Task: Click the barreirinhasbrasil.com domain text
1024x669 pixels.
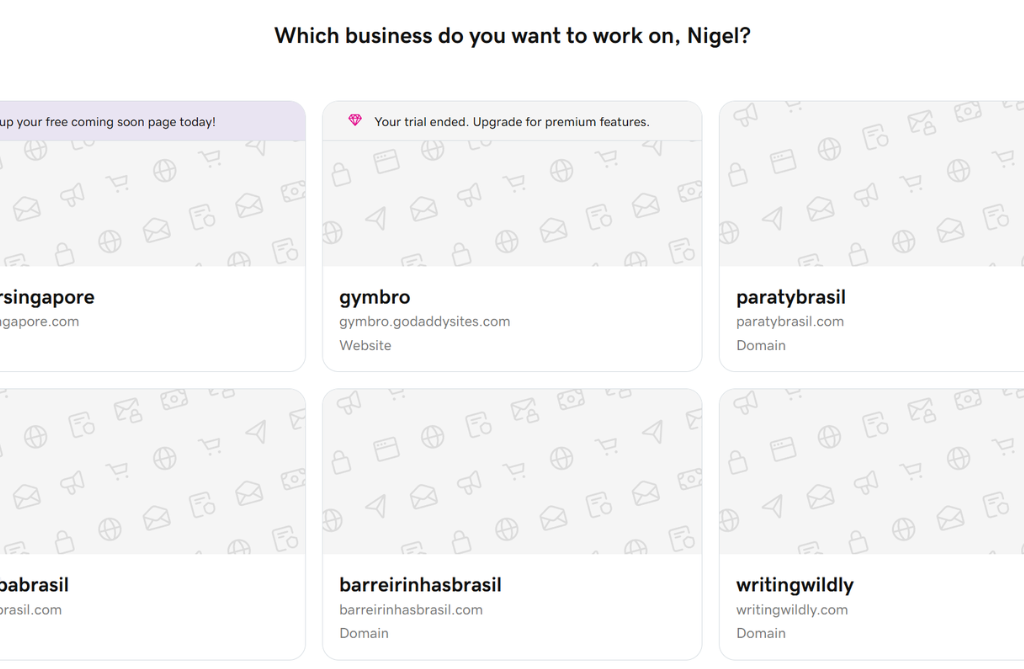Action: pyautogui.click(x=411, y=610)
